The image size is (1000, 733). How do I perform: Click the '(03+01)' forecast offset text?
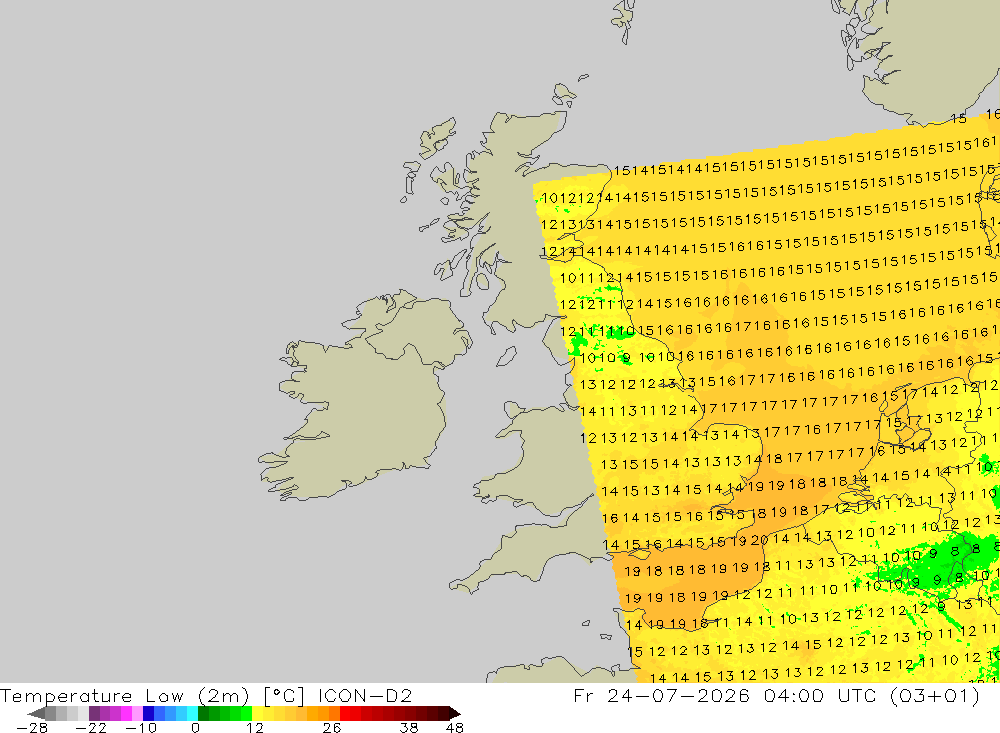point(934,696)
